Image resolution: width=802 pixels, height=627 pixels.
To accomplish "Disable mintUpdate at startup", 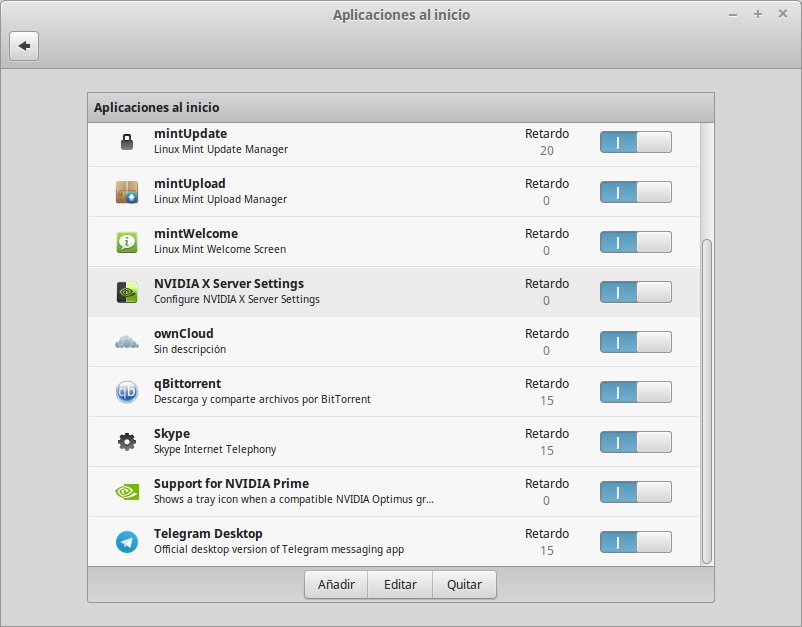I will point(636,142).
